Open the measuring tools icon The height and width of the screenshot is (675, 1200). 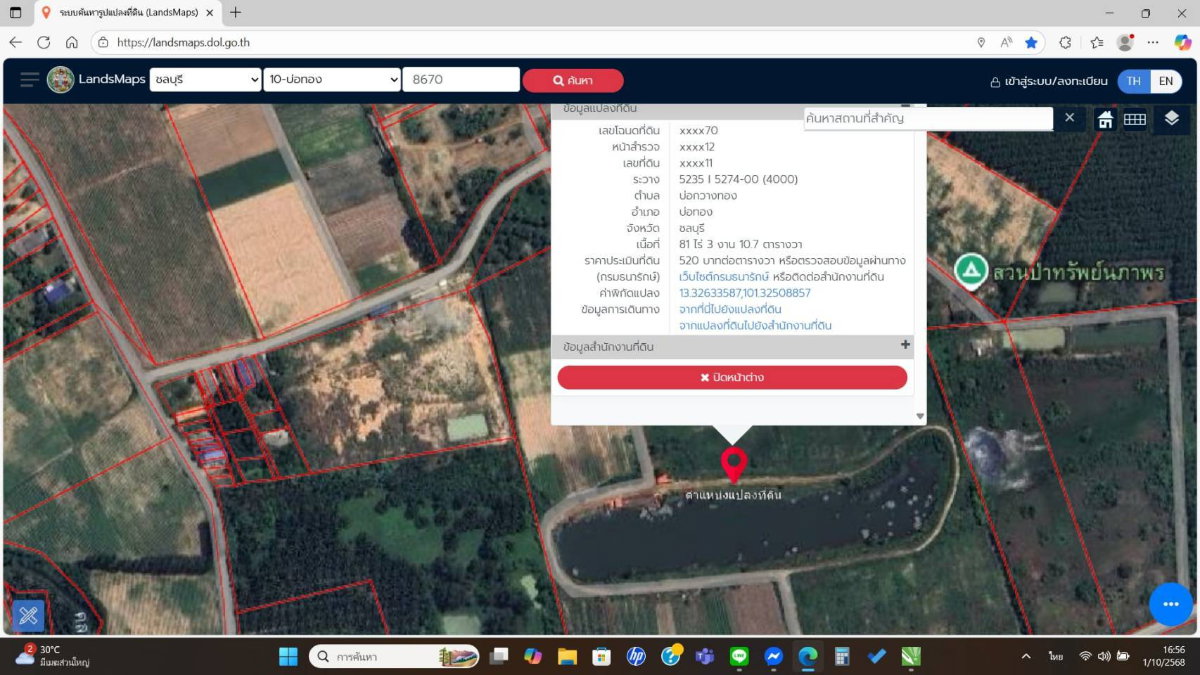[28, 615]
